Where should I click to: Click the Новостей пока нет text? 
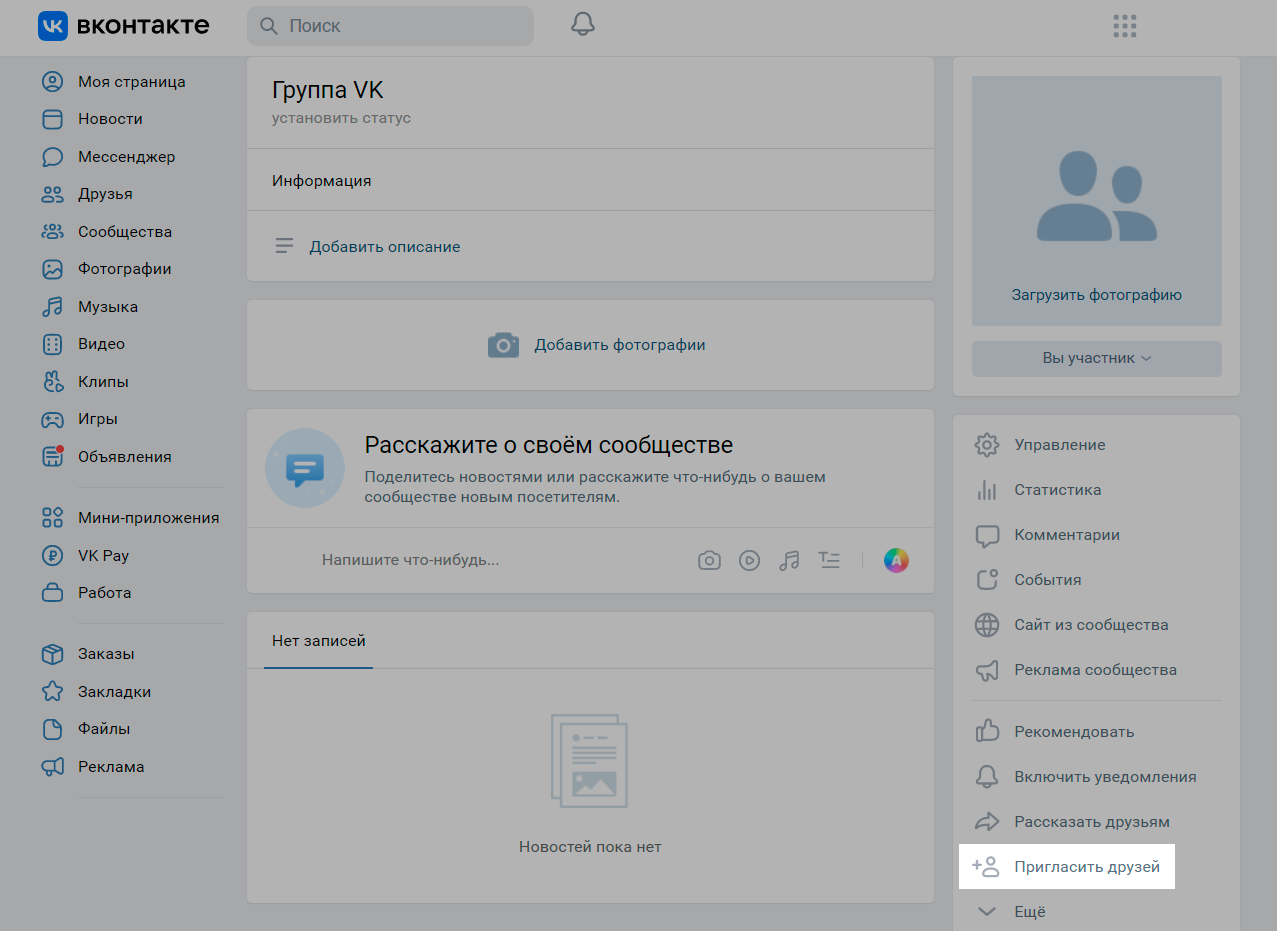590,847
